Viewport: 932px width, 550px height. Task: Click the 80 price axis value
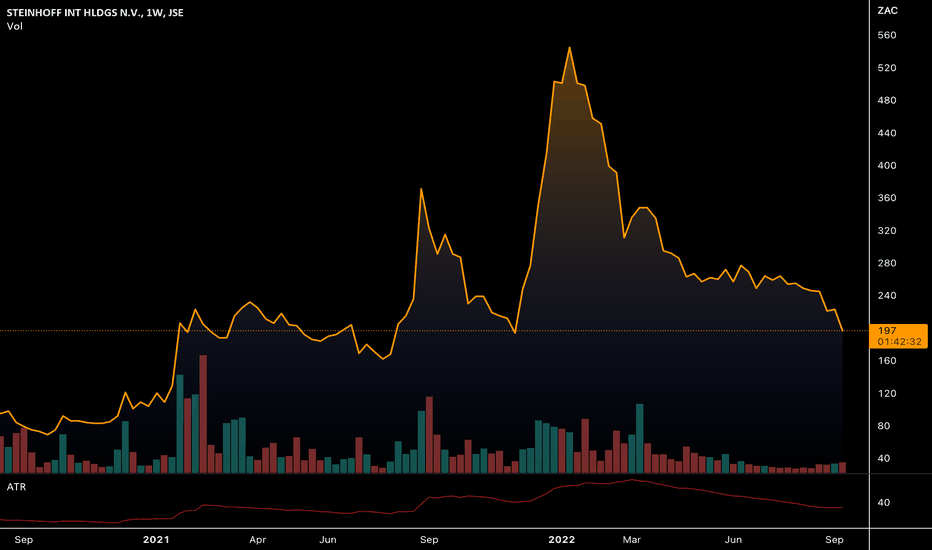coord(884,426)
